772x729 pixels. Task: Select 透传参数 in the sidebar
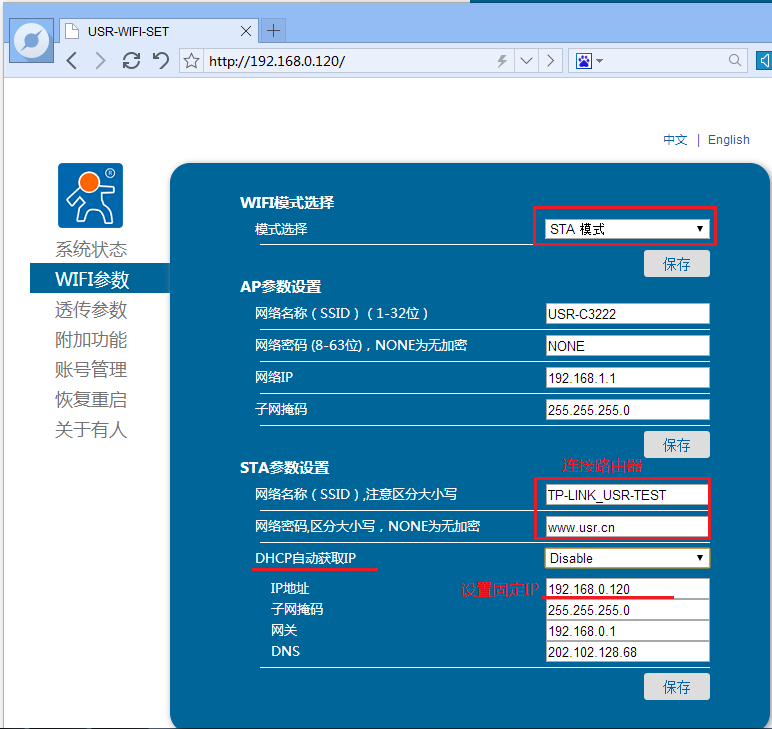point(91,310)
